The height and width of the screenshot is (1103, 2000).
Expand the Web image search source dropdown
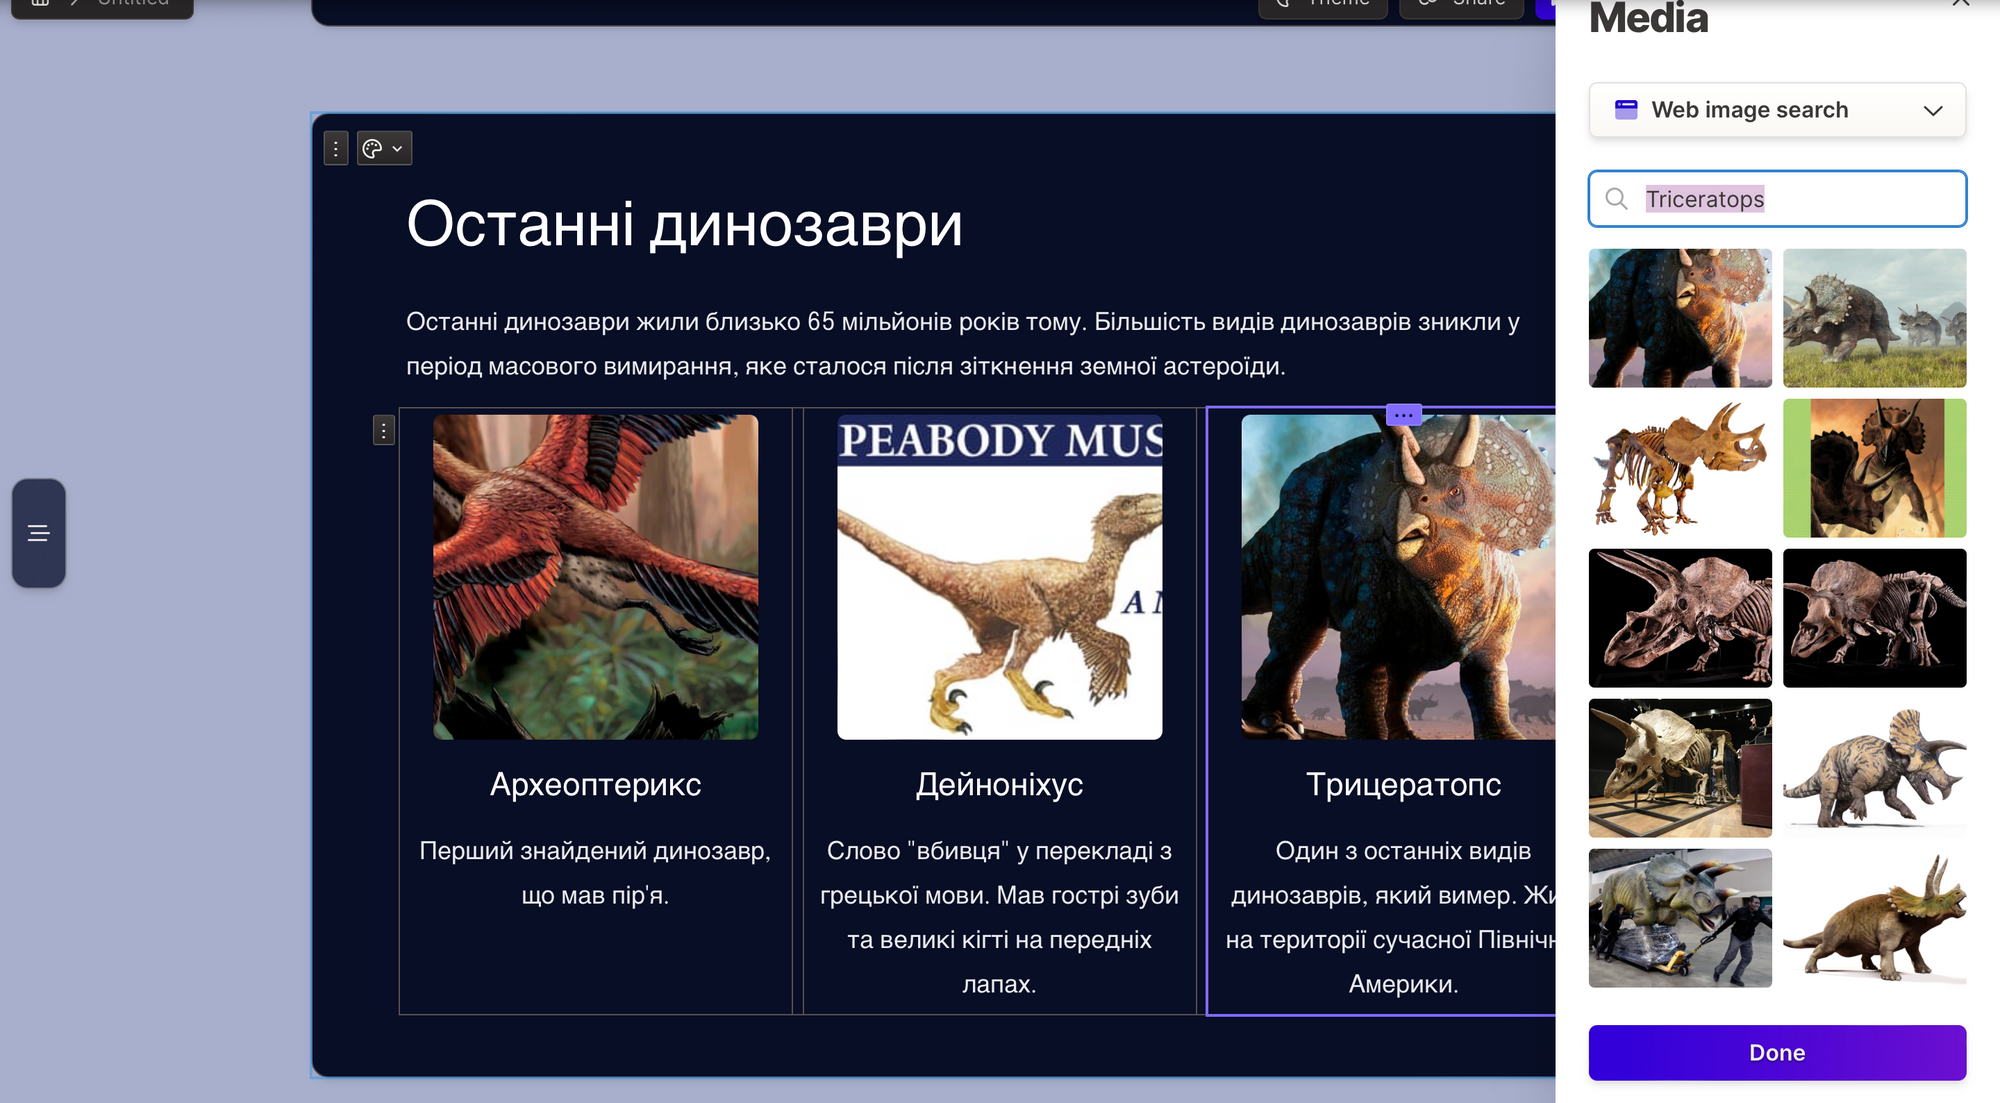(x=1777, y=110)
